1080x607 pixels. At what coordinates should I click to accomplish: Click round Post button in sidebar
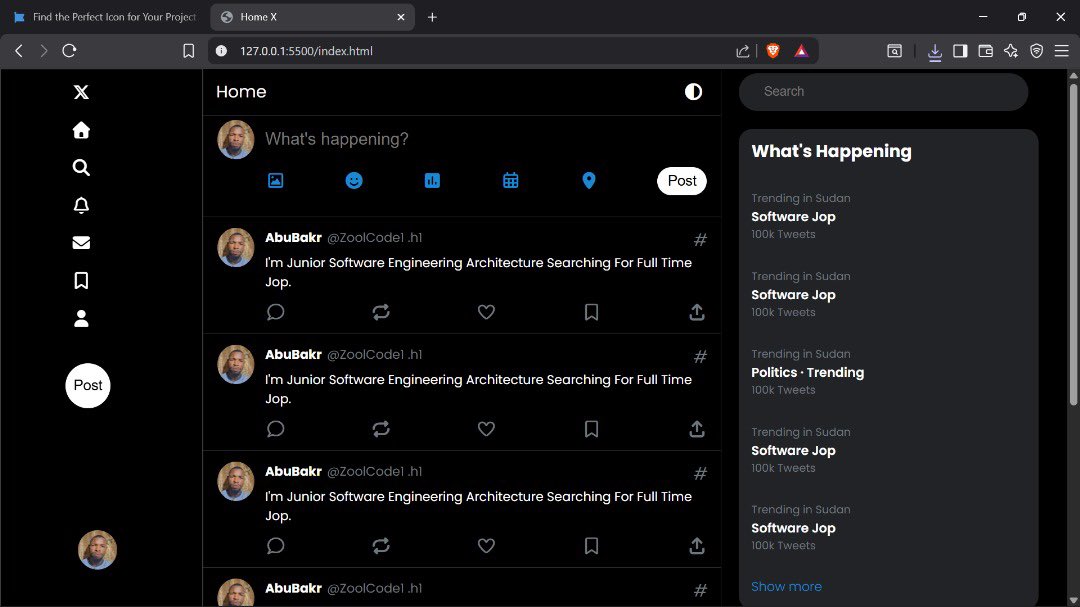point(87,385)
